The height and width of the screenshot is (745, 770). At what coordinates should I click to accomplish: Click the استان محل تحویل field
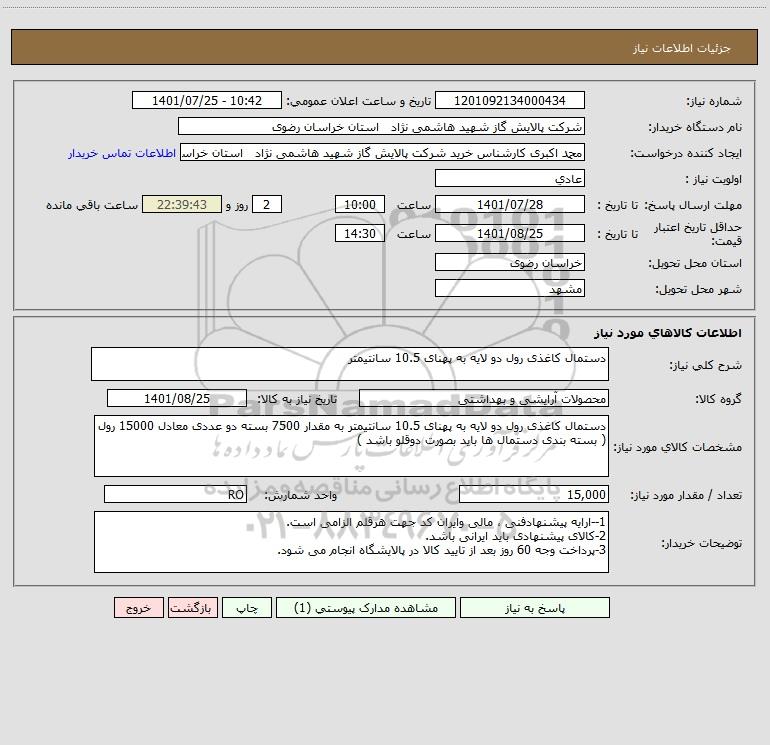click(510, 262)
